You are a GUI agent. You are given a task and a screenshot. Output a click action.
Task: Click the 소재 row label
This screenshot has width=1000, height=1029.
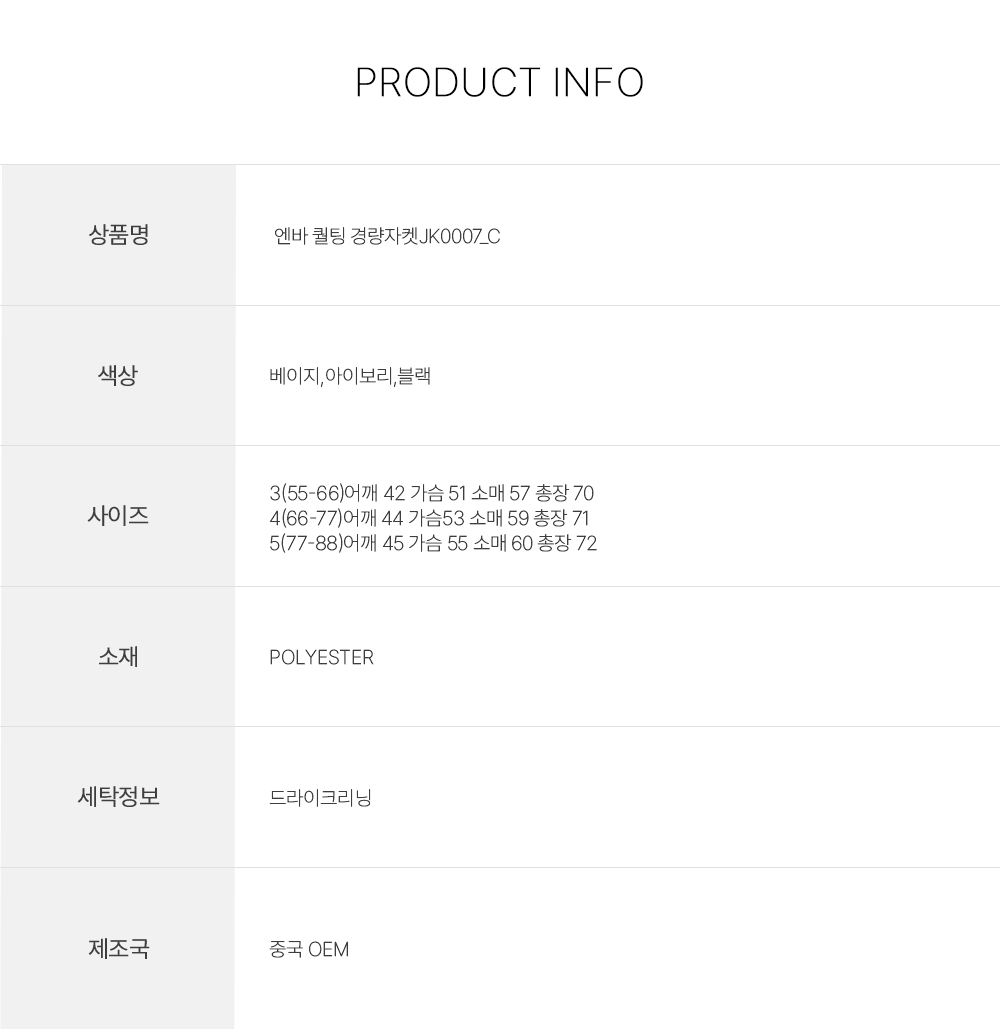click(118, 657)
